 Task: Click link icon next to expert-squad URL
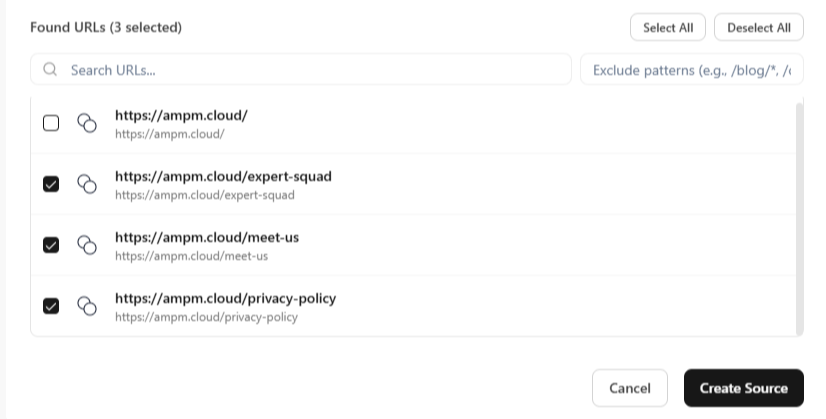(x=87, y=184)
